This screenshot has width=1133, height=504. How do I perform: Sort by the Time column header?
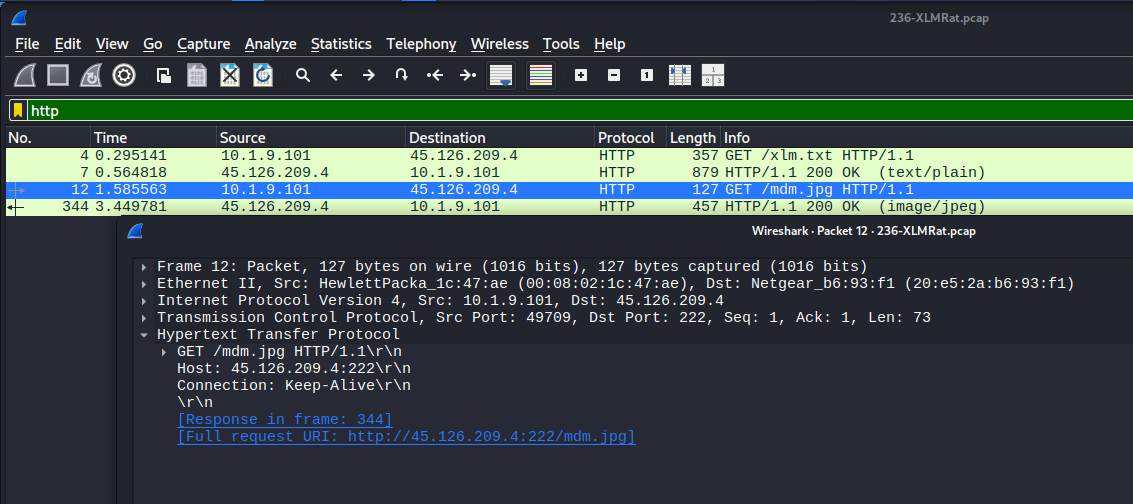(x=154, y=137)
